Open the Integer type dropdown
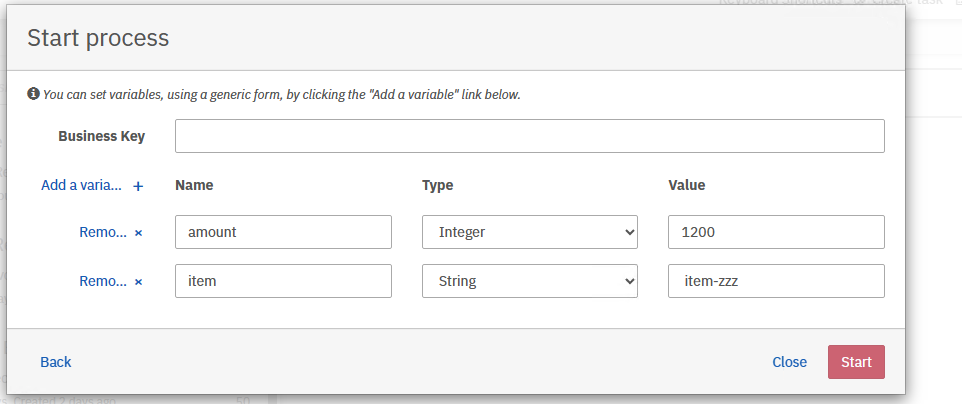The image size is (962, 404). (x=529, y=232)
